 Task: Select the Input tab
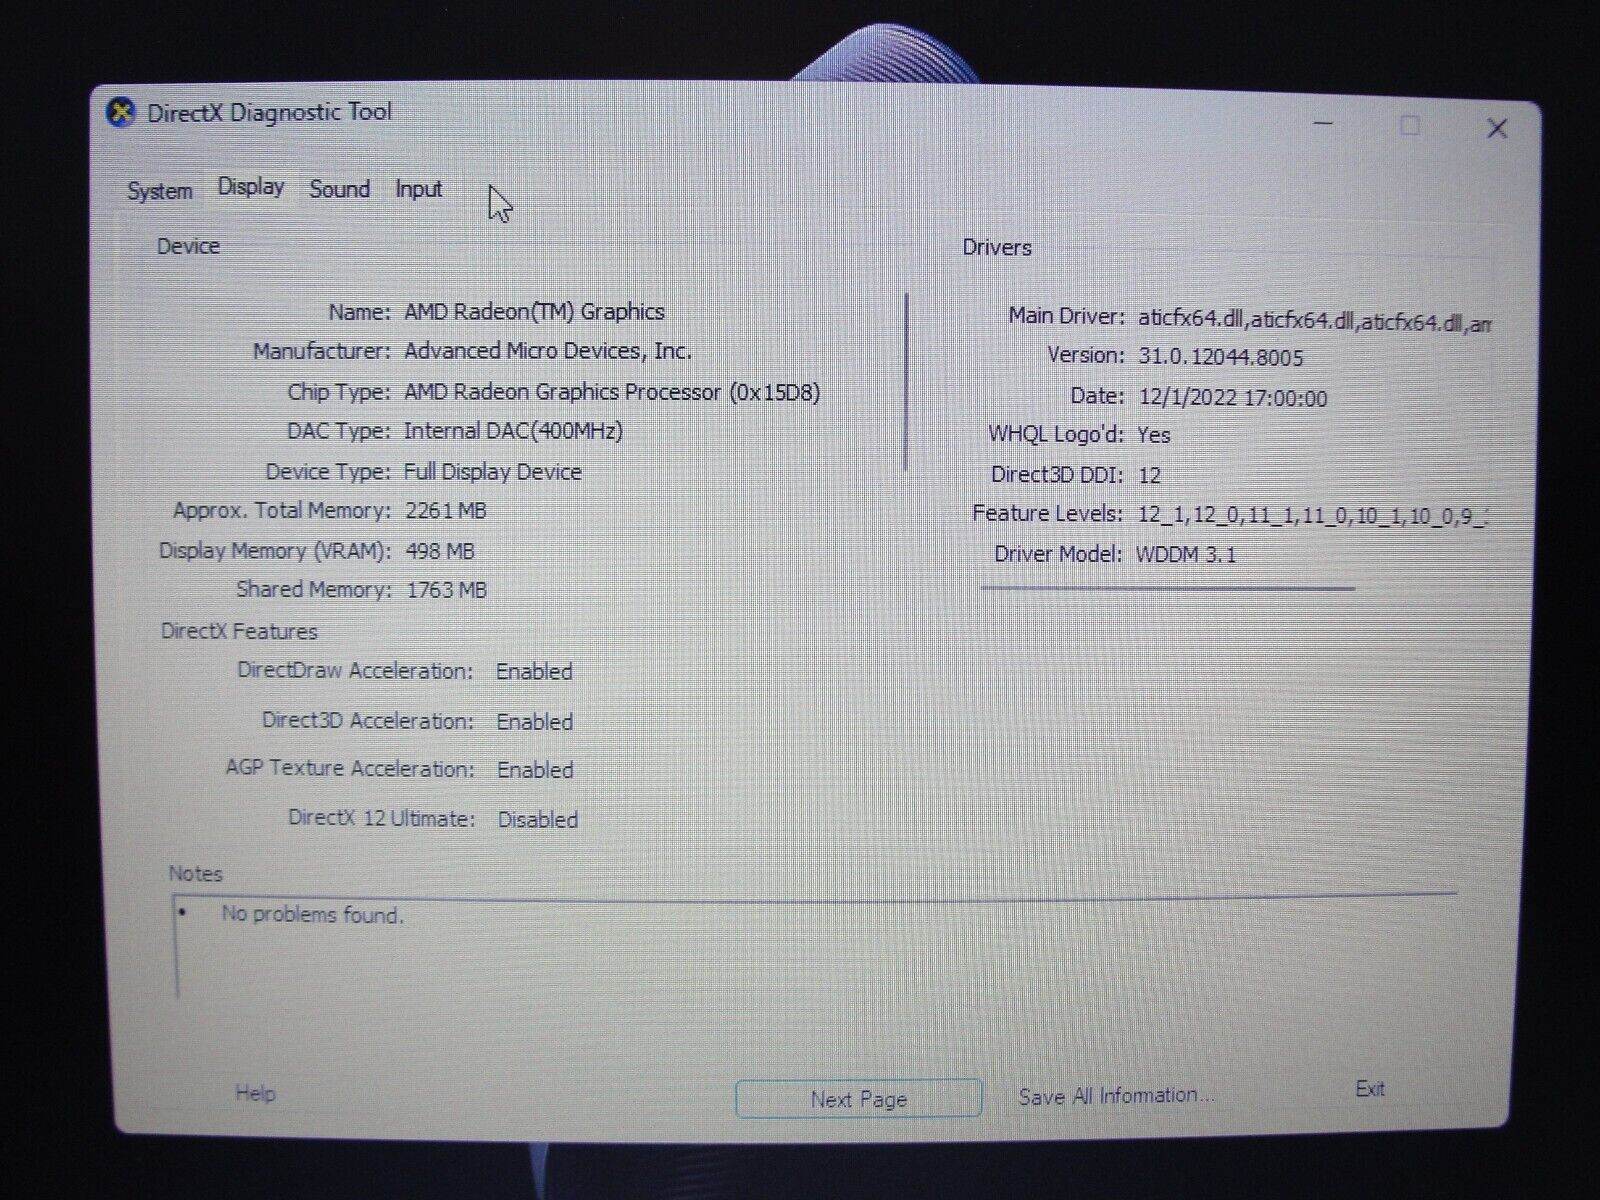click(418, 189)
